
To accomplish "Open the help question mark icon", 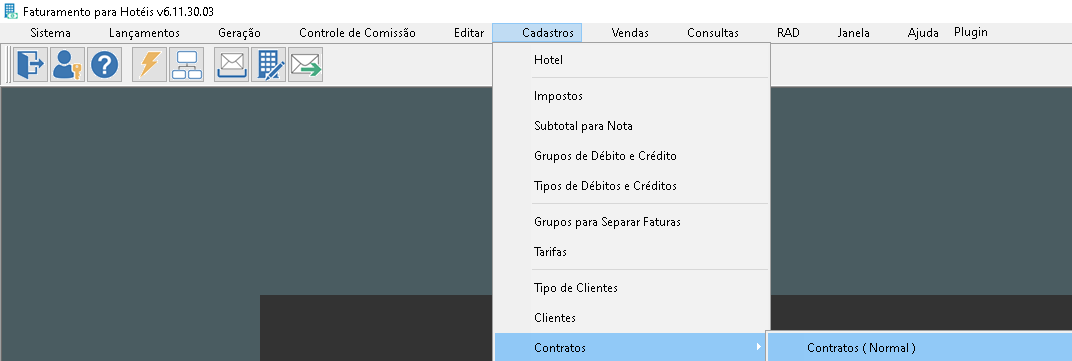I will click(105, 64).
